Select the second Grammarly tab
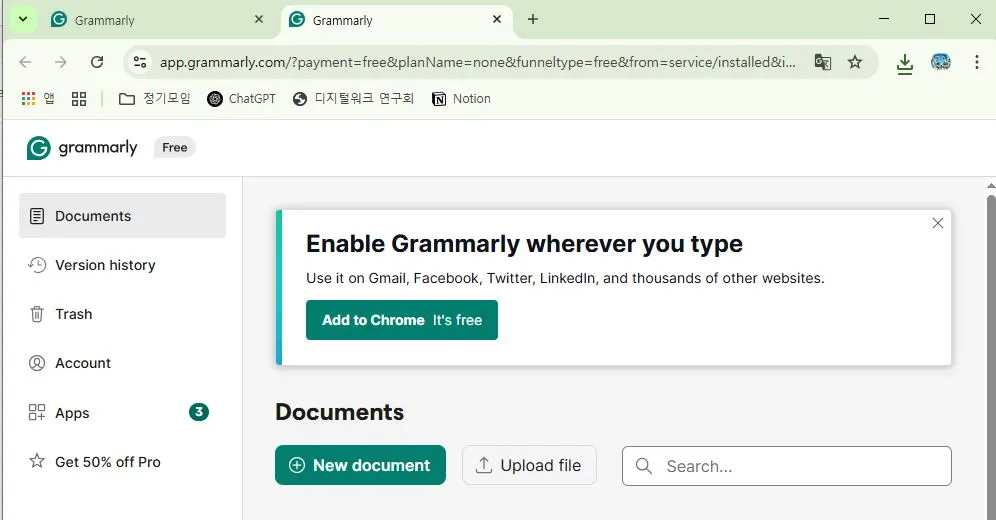The height and width of the screenshot is (520, 996). point(397,20)
